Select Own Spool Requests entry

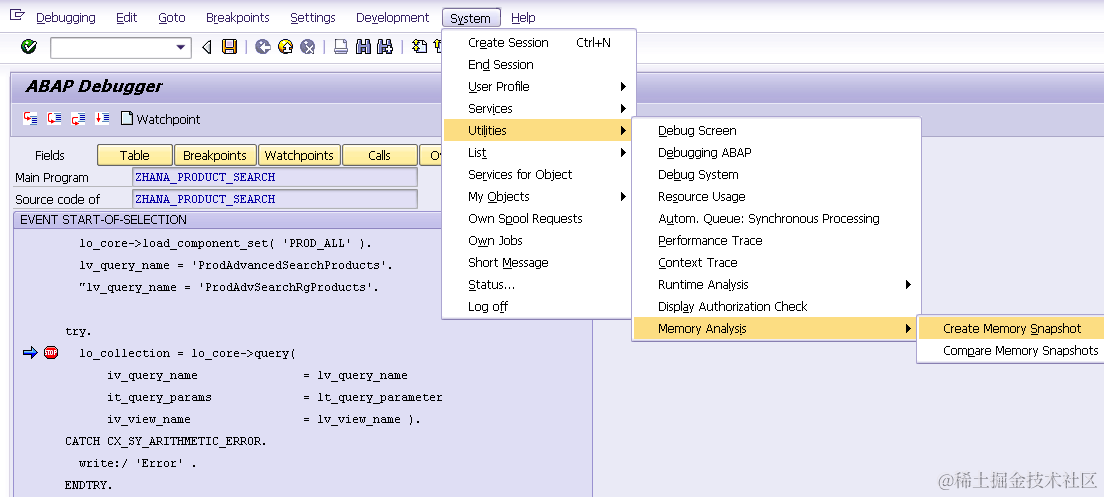(538, 218)
